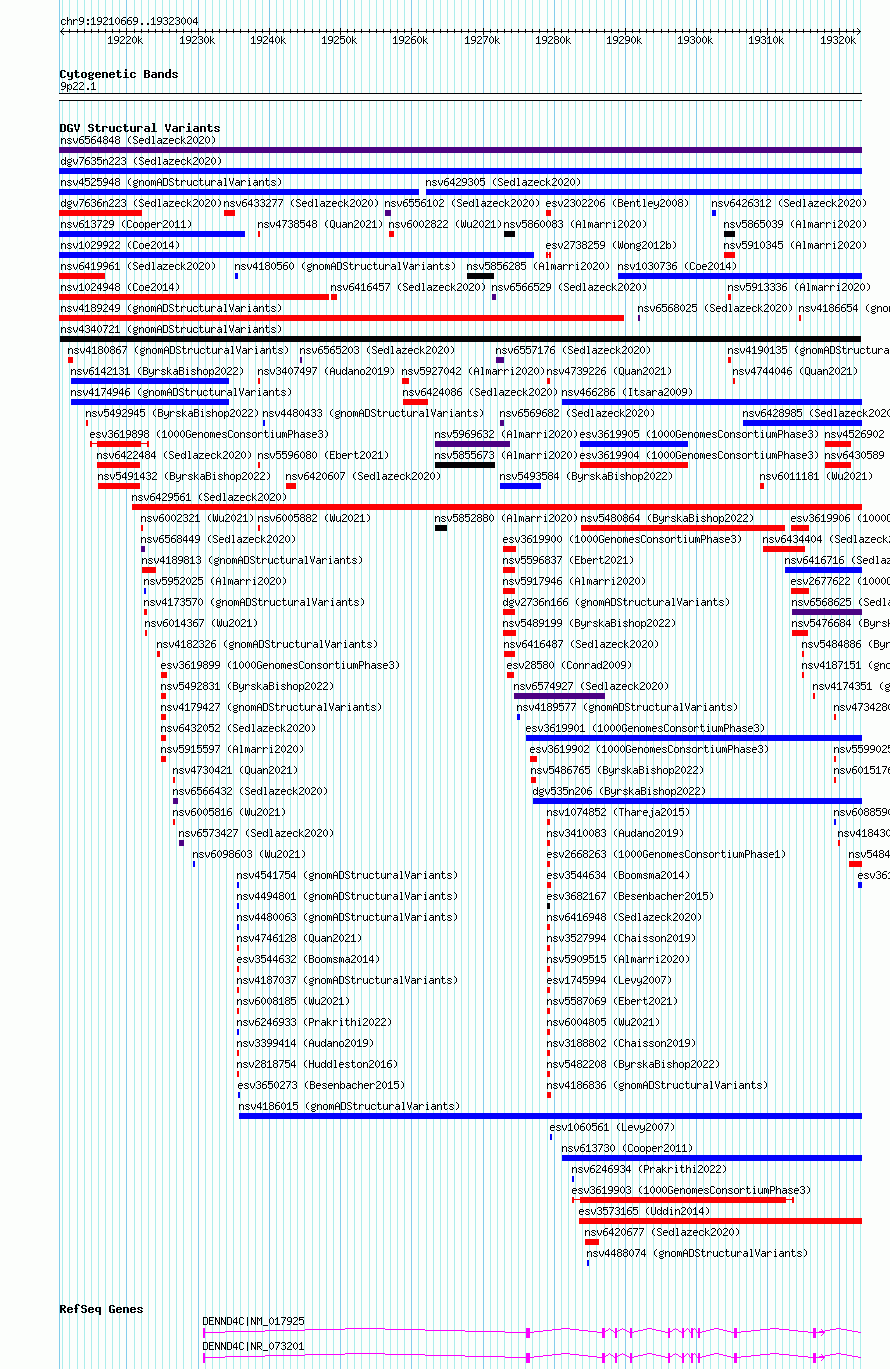The width and height of the screenshot is (890, 1369).
Task: Open the DGV Structural Variants track title
Action: pyautogui.click(x=140, y=128)
